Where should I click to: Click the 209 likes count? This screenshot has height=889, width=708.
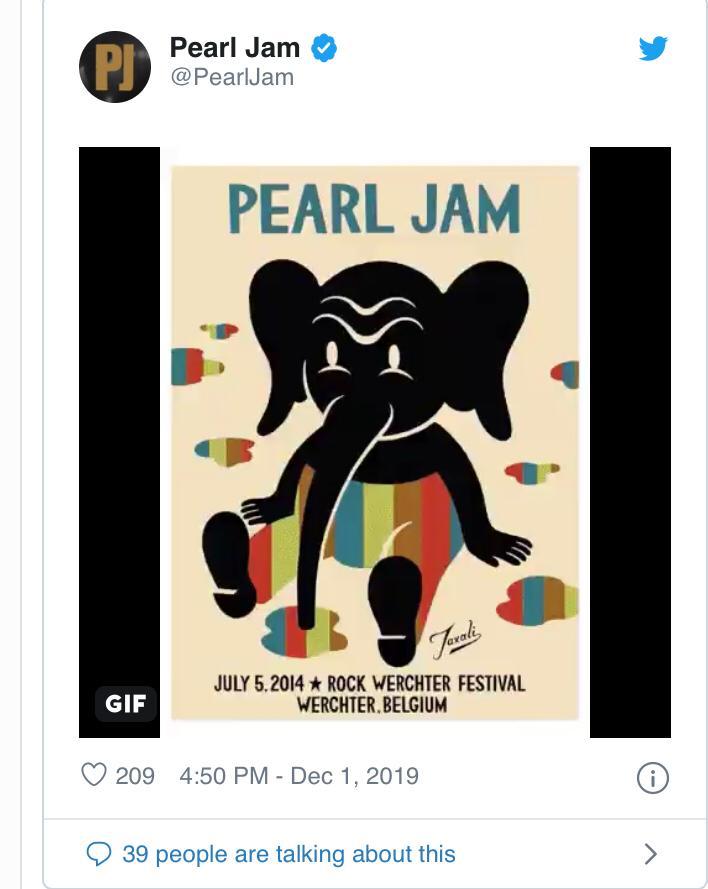[x=135, y=776]
